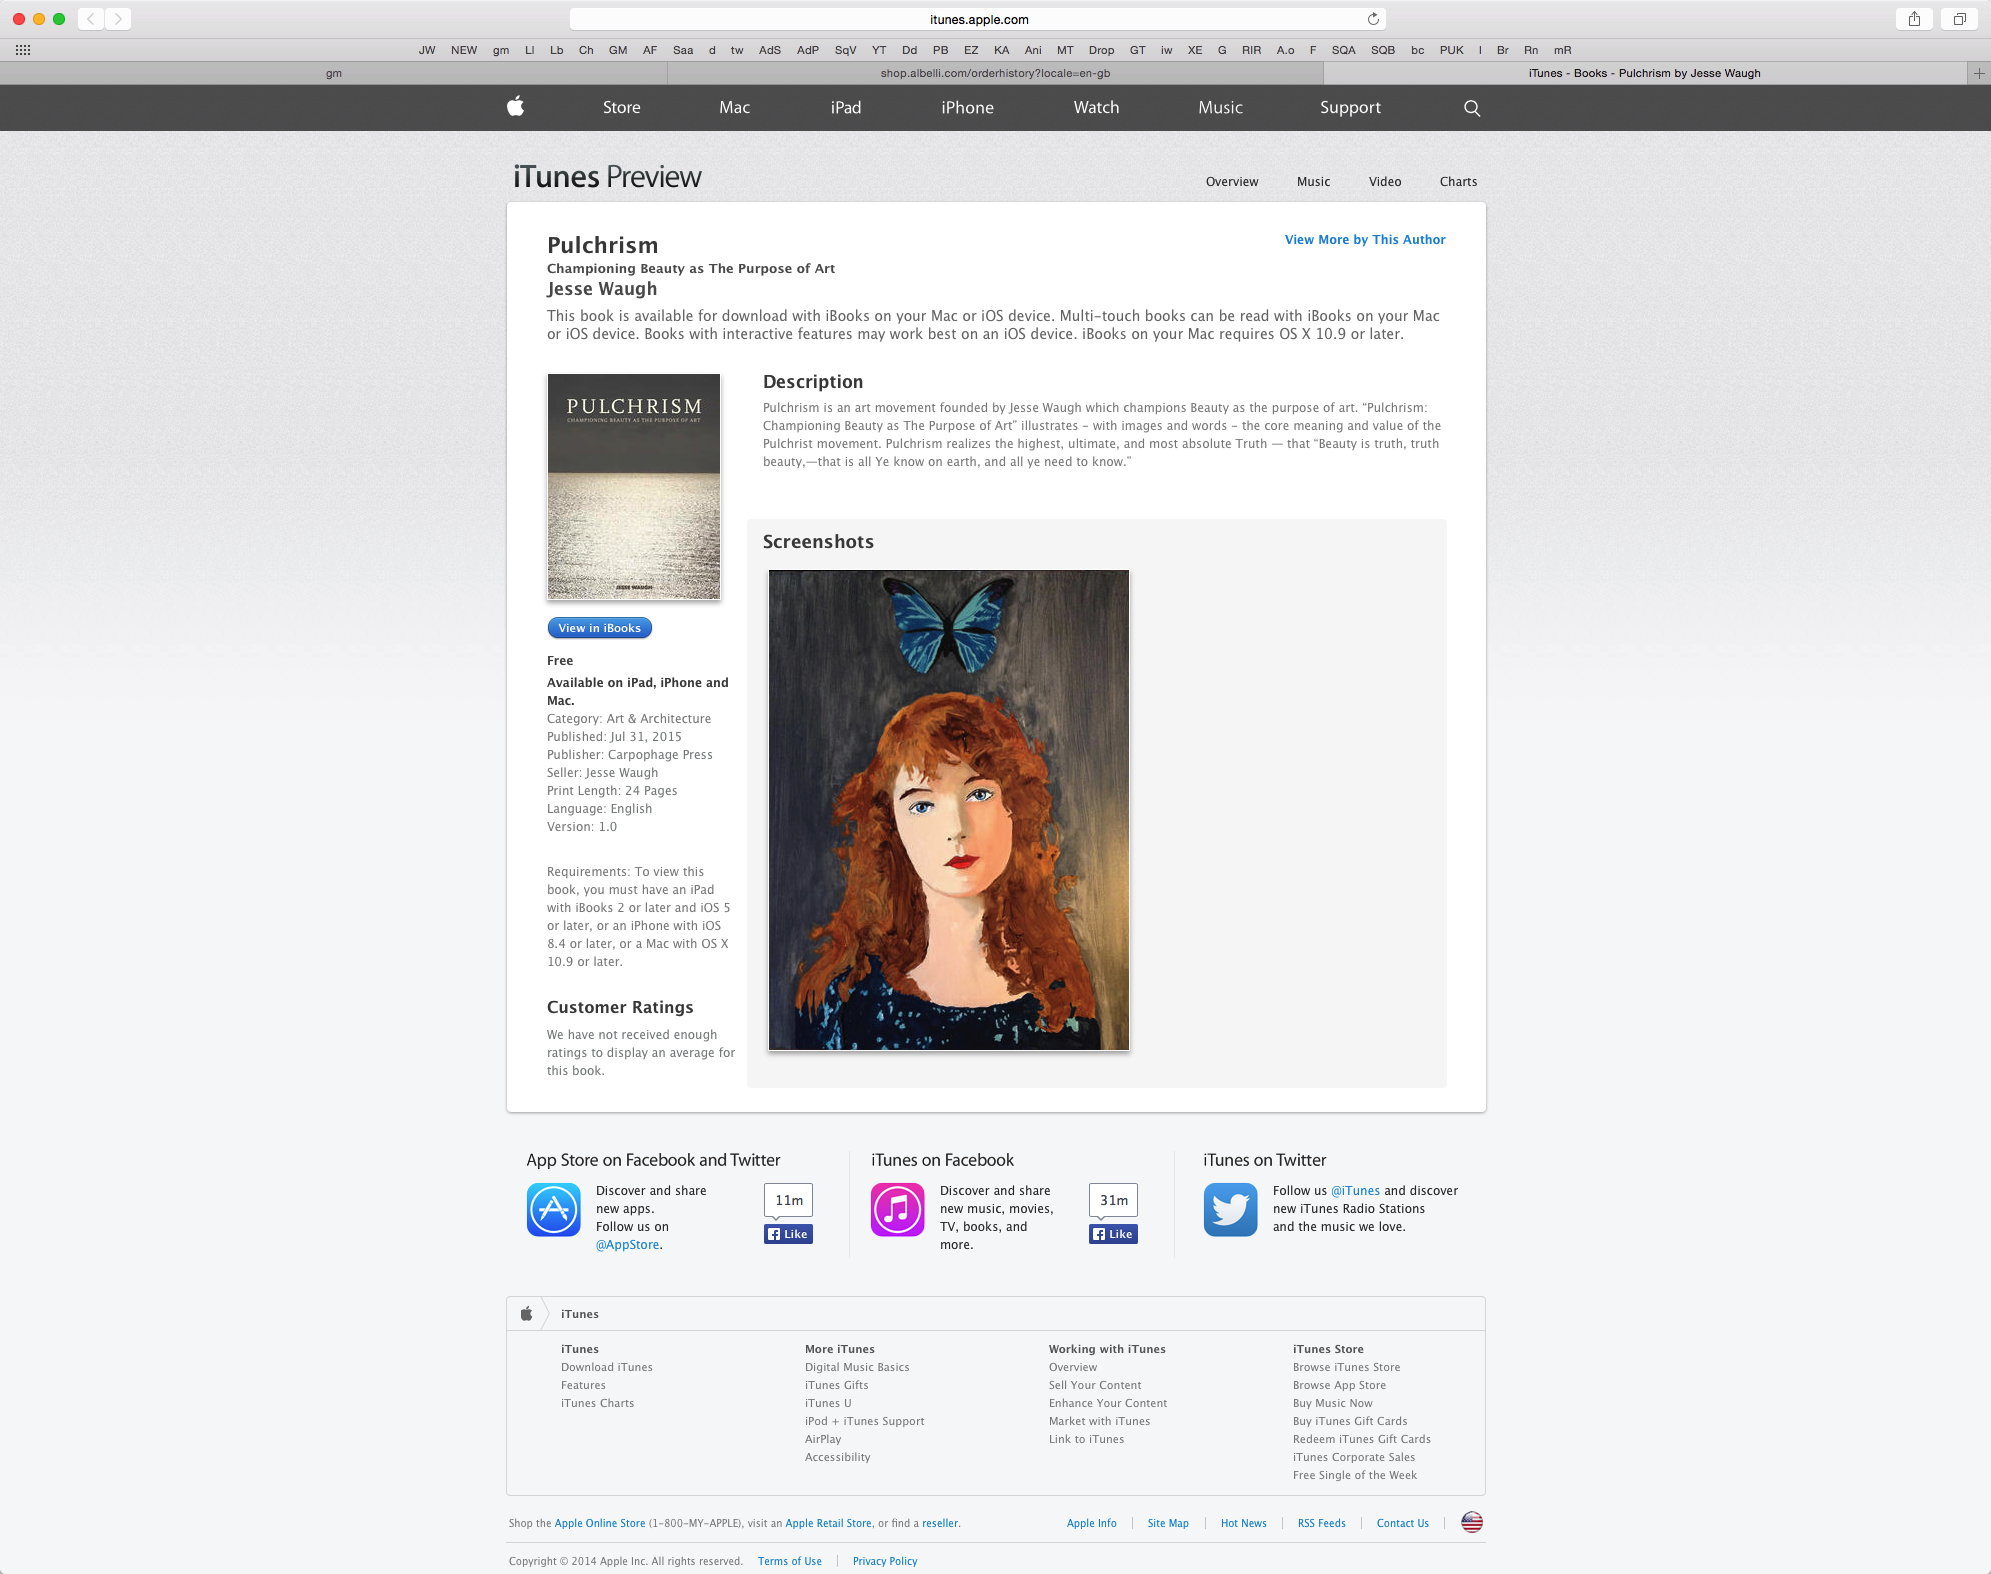This screenshot has width=1991, height=1574.
Task: Switch to the iTunes Preview Overview tab
Action: [x=1232, y=182]
